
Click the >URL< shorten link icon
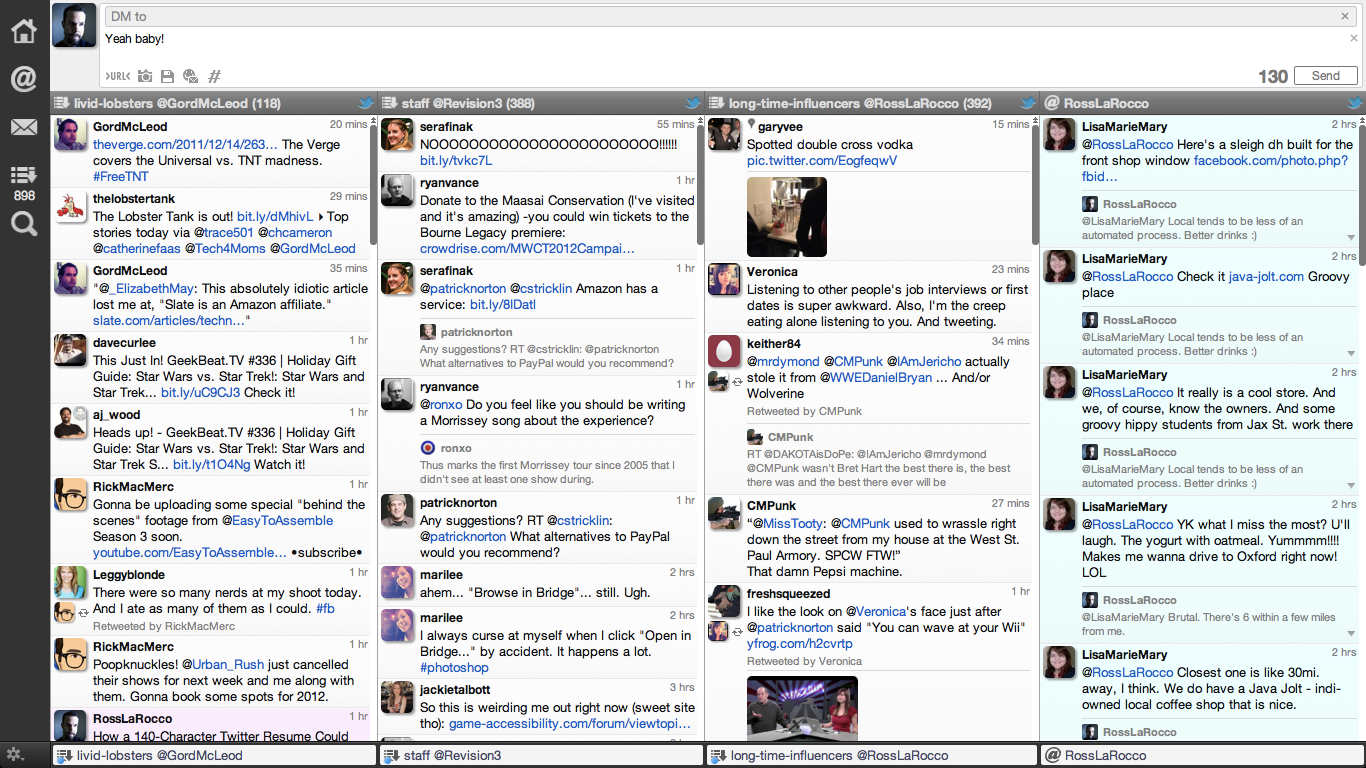[118, 76]
